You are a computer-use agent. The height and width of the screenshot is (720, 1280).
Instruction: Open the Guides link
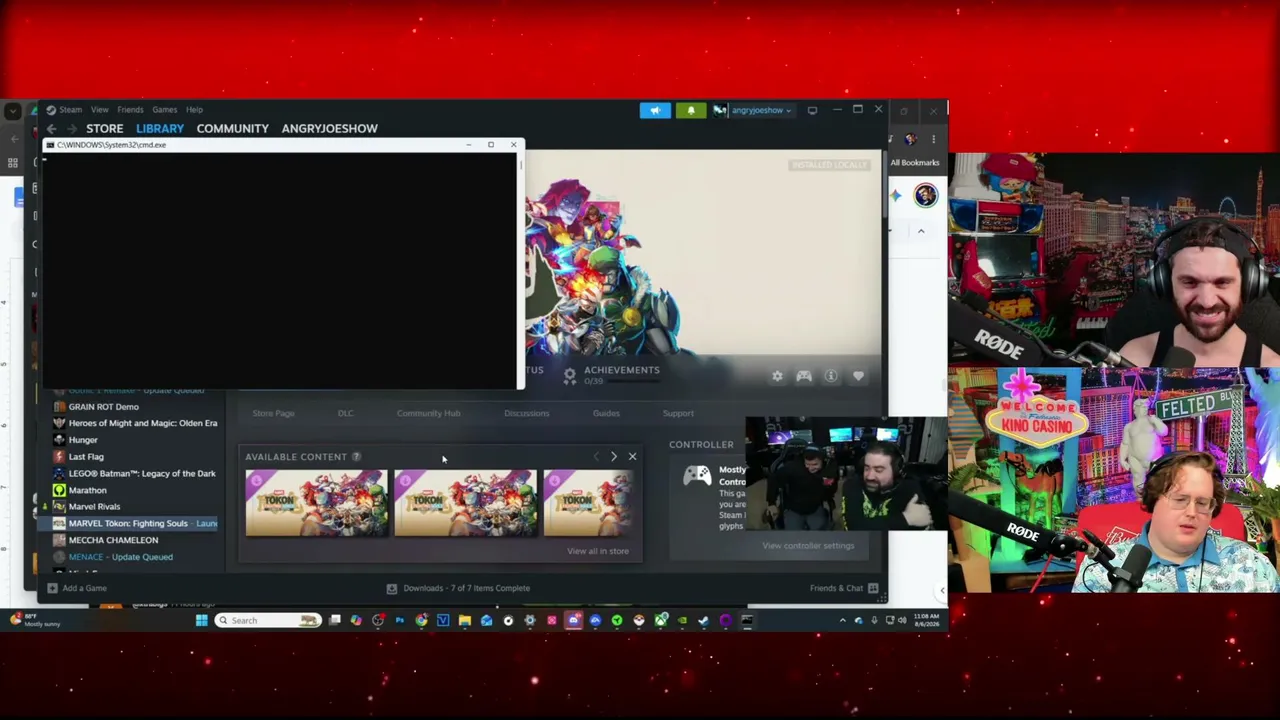click(x=606, y=413)
